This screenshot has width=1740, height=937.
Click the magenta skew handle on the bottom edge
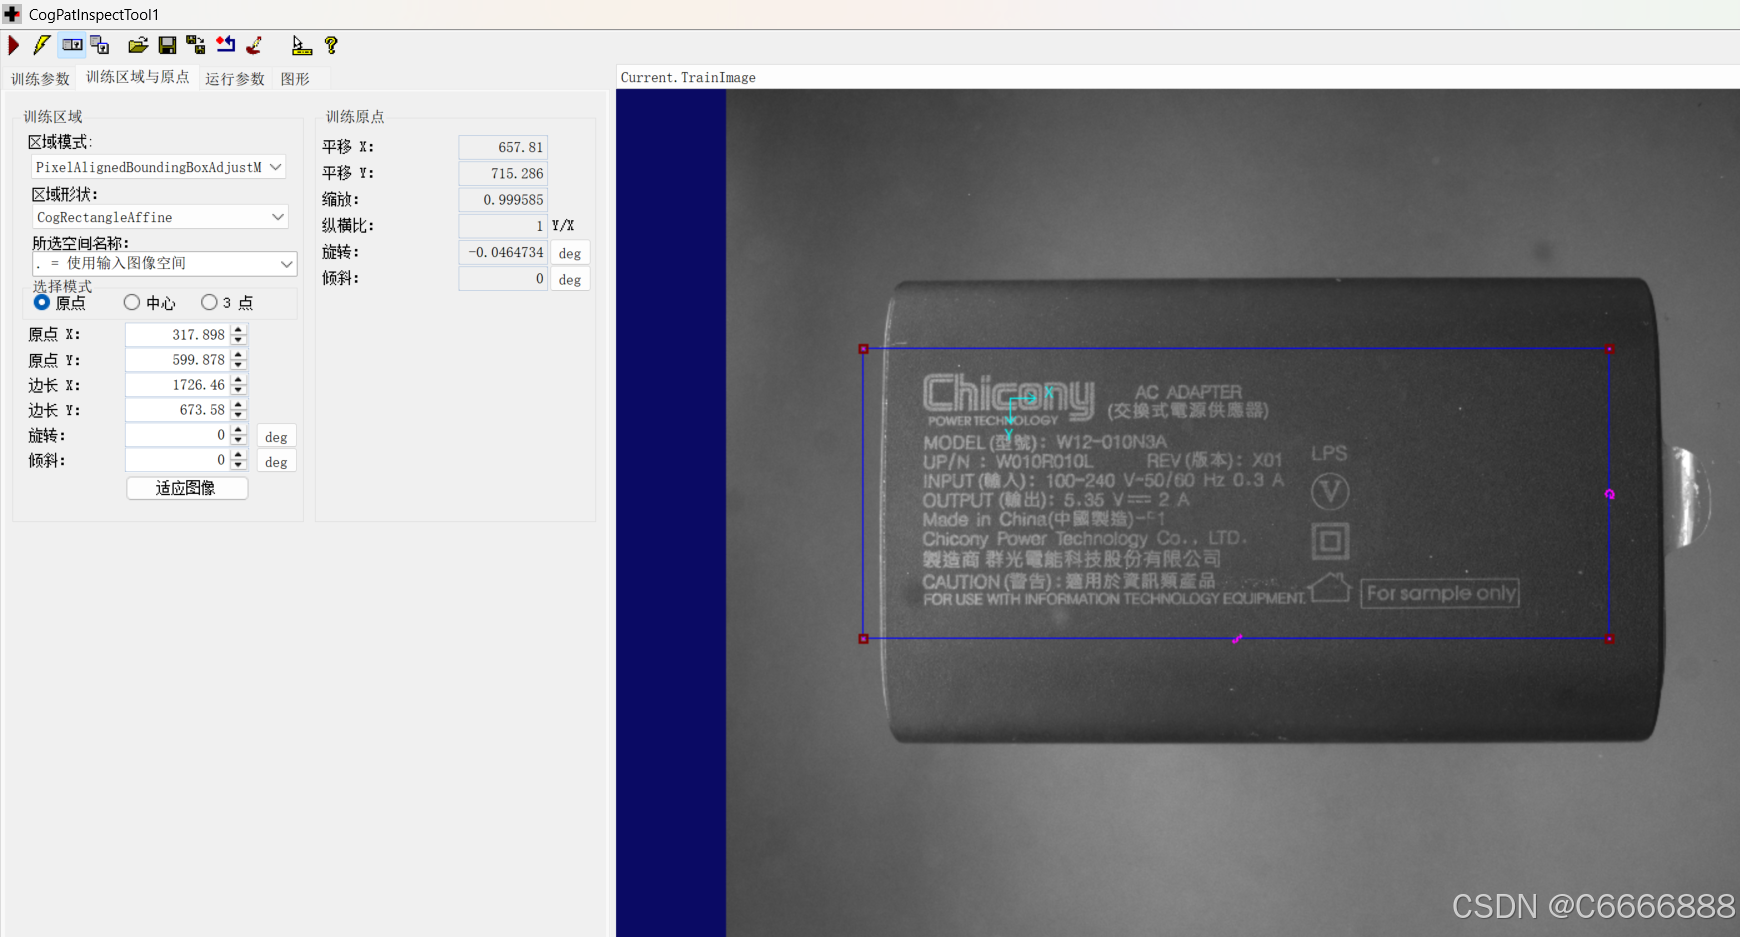tap(1237, 638)
